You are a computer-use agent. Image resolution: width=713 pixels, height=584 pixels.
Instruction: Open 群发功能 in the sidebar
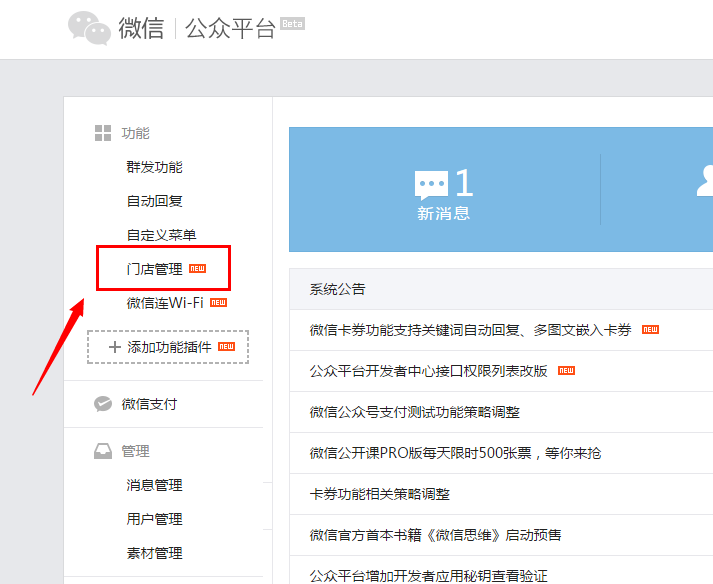point(155,167)
